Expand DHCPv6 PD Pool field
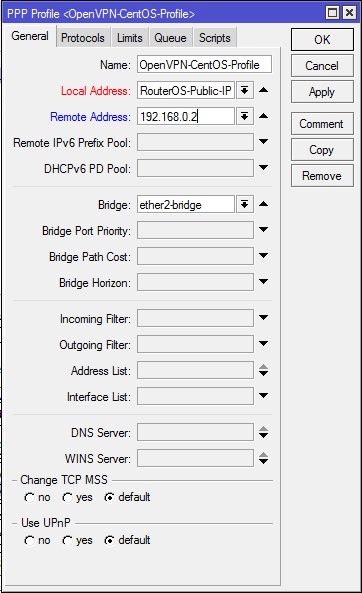 pyautogui.click(x=264, y=167)
